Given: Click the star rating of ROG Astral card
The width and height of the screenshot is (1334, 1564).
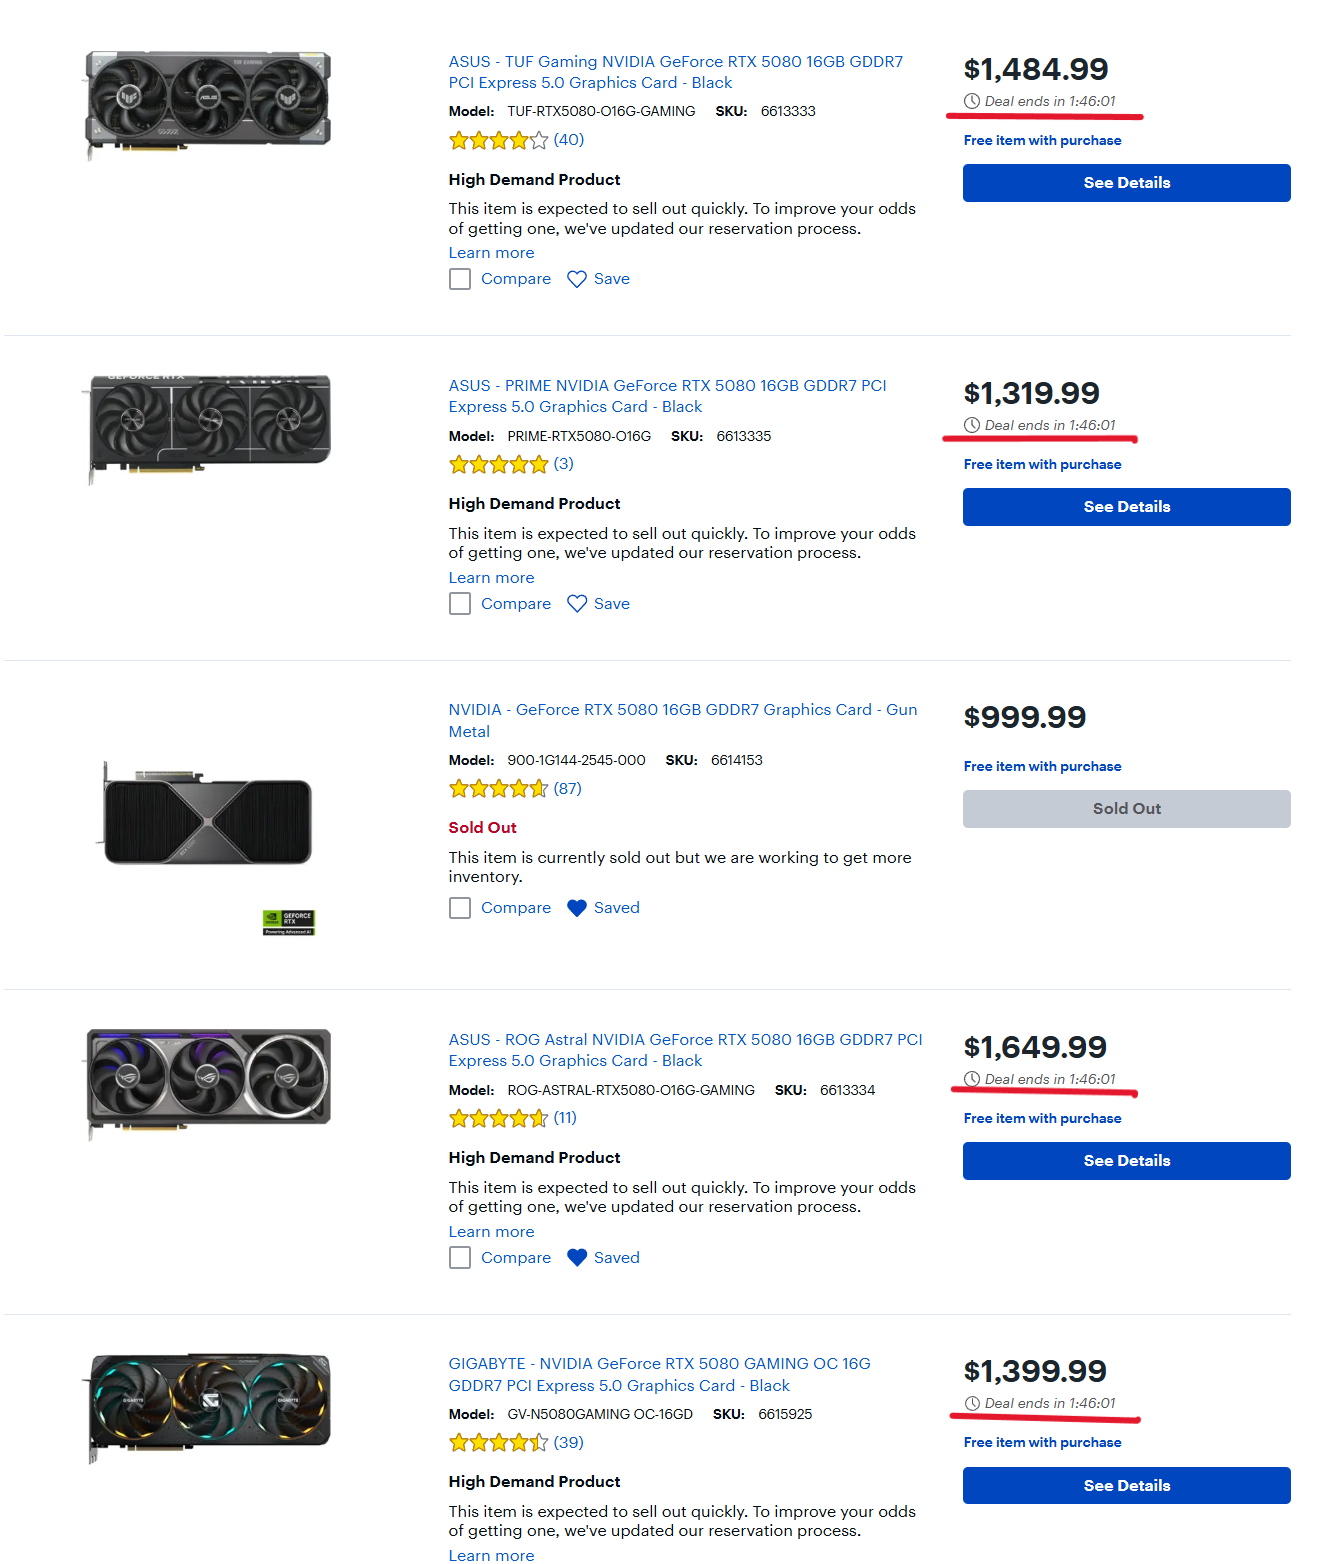Looking at the screenshot, I should (x=498, y=1119).
